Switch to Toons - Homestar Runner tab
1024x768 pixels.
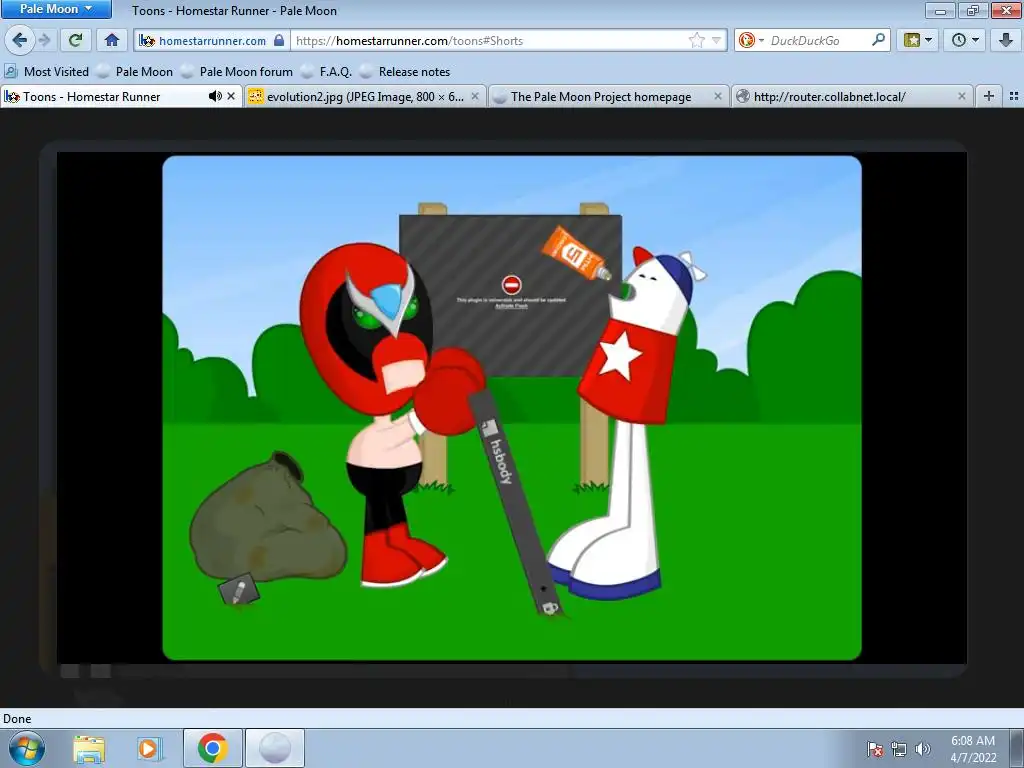(x=121, y=97)
